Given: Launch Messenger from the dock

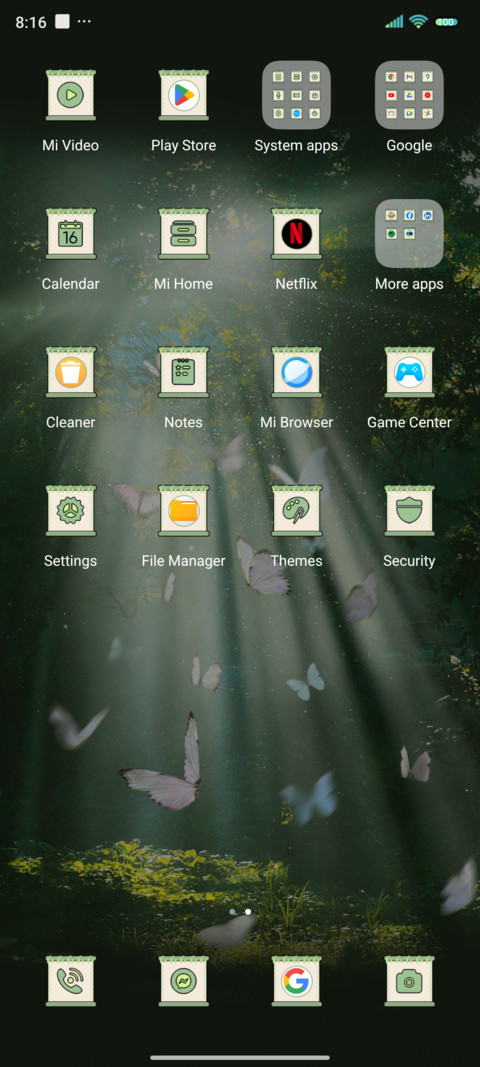Looking at the screenshot, I should [183, 981].
